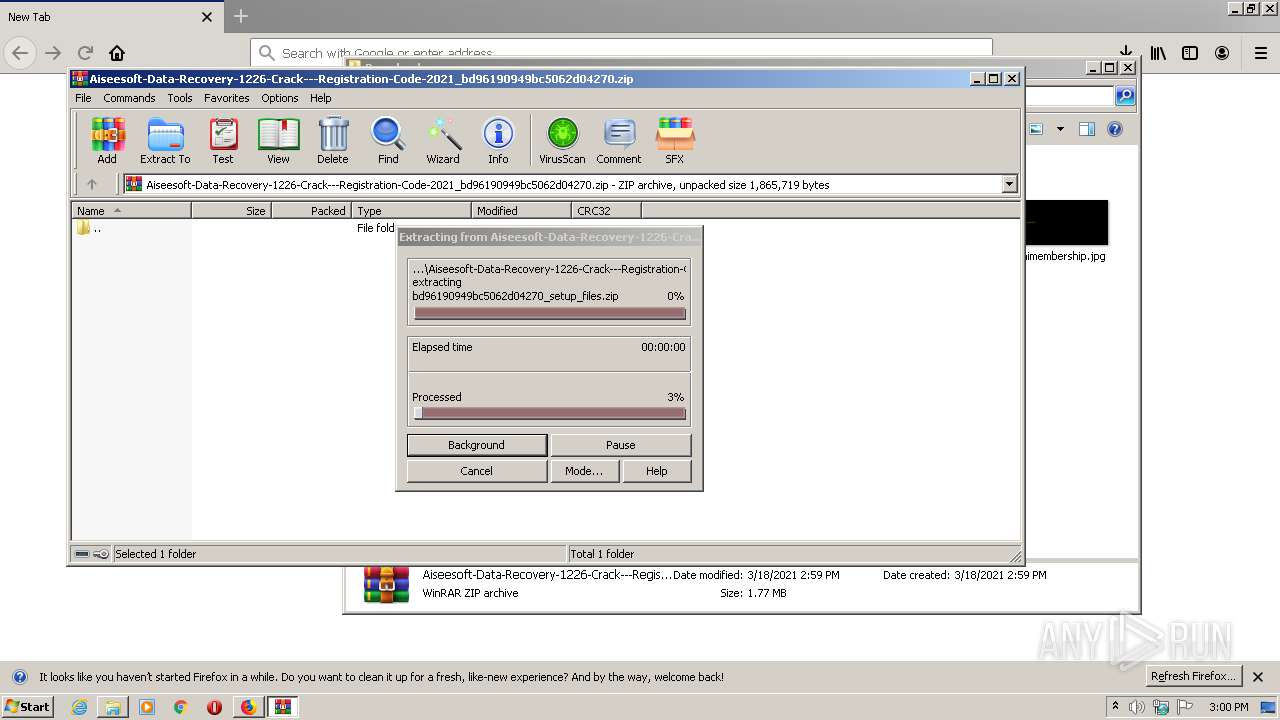The image size is (1280, 720).
Task: Click the Mode... button
Action: tap(584, 471)
